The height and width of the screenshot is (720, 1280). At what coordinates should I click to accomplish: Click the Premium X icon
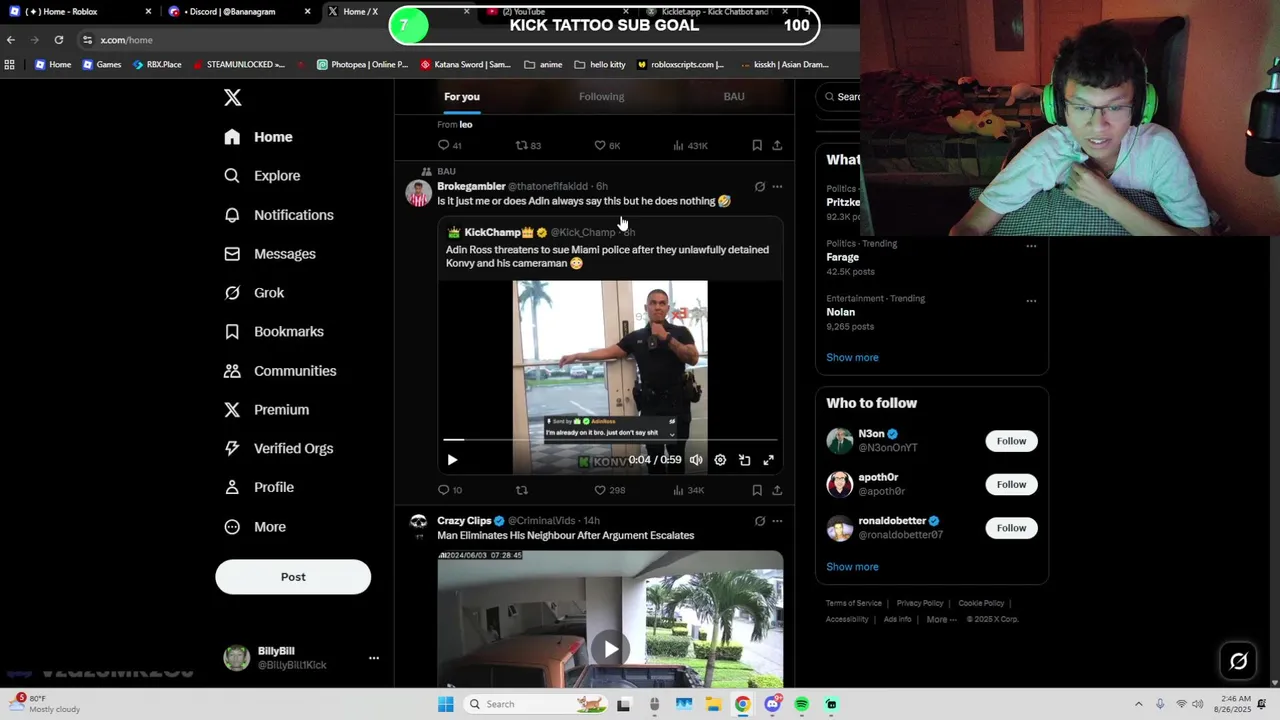point(232,410)
